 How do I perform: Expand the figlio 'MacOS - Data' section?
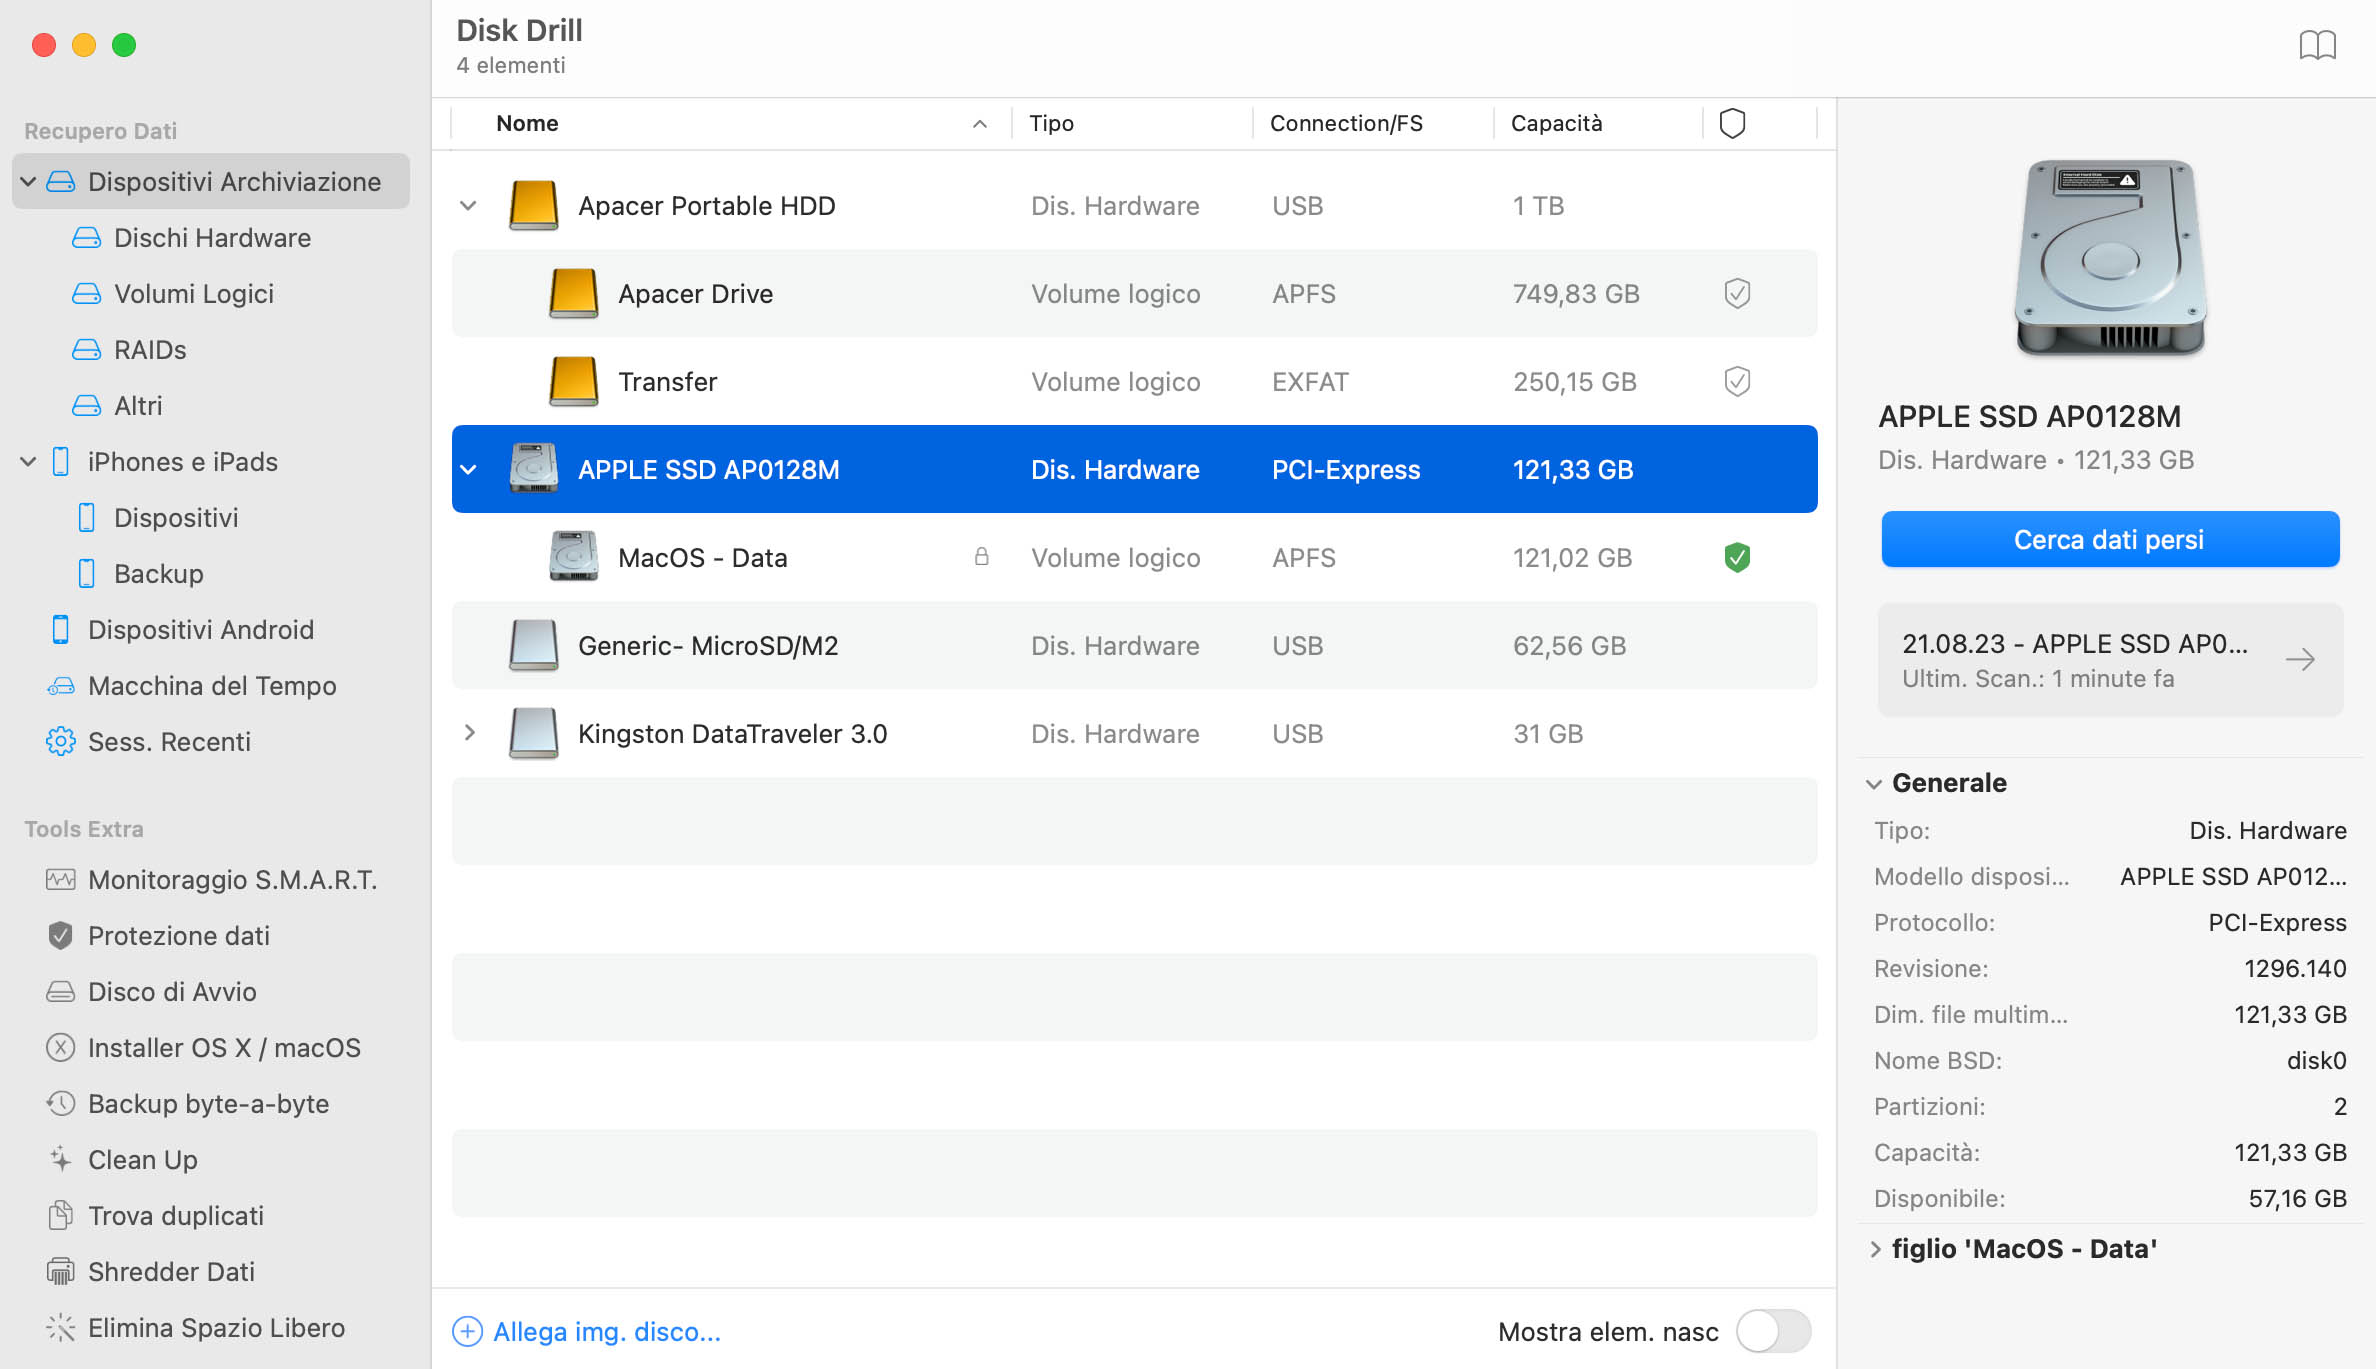[x=1875, y=1248]
